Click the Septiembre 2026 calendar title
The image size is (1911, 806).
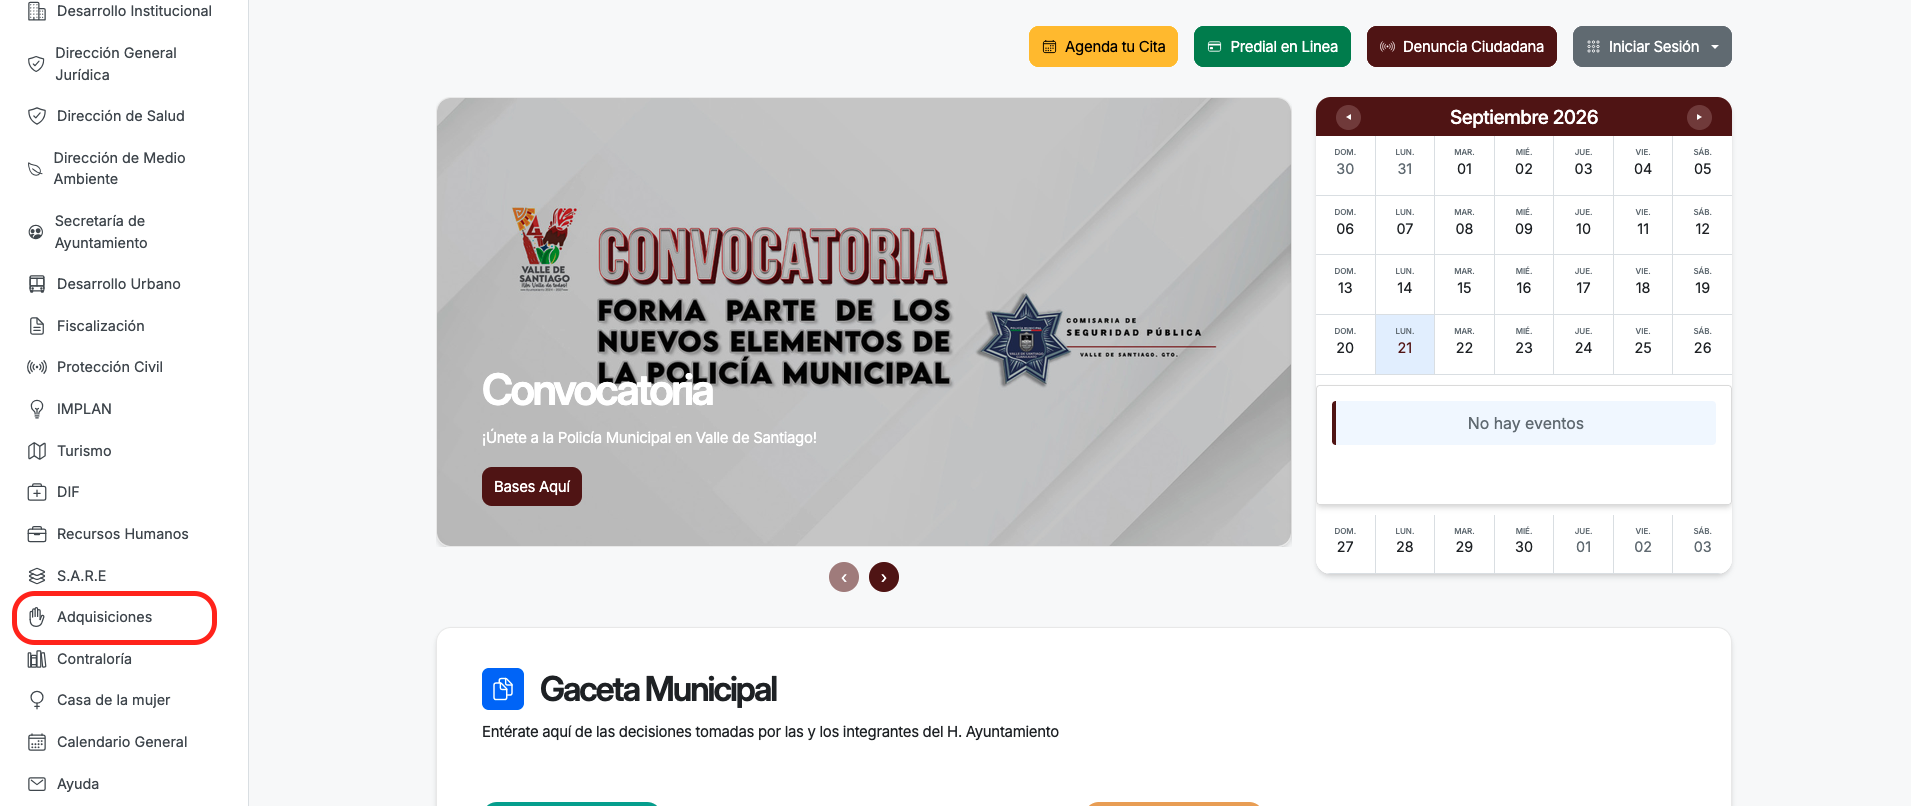tap(1524, 117)
